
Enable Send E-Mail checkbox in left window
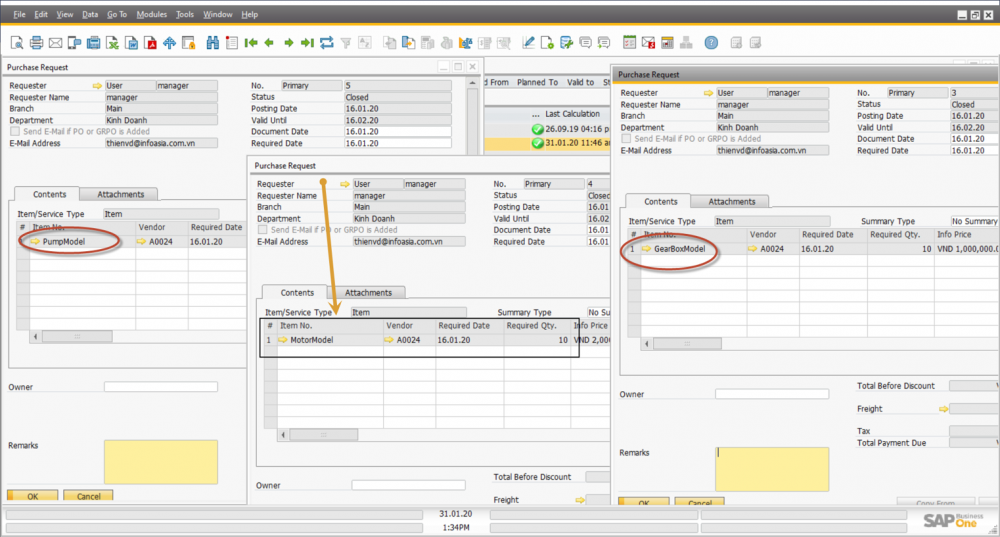14,131
